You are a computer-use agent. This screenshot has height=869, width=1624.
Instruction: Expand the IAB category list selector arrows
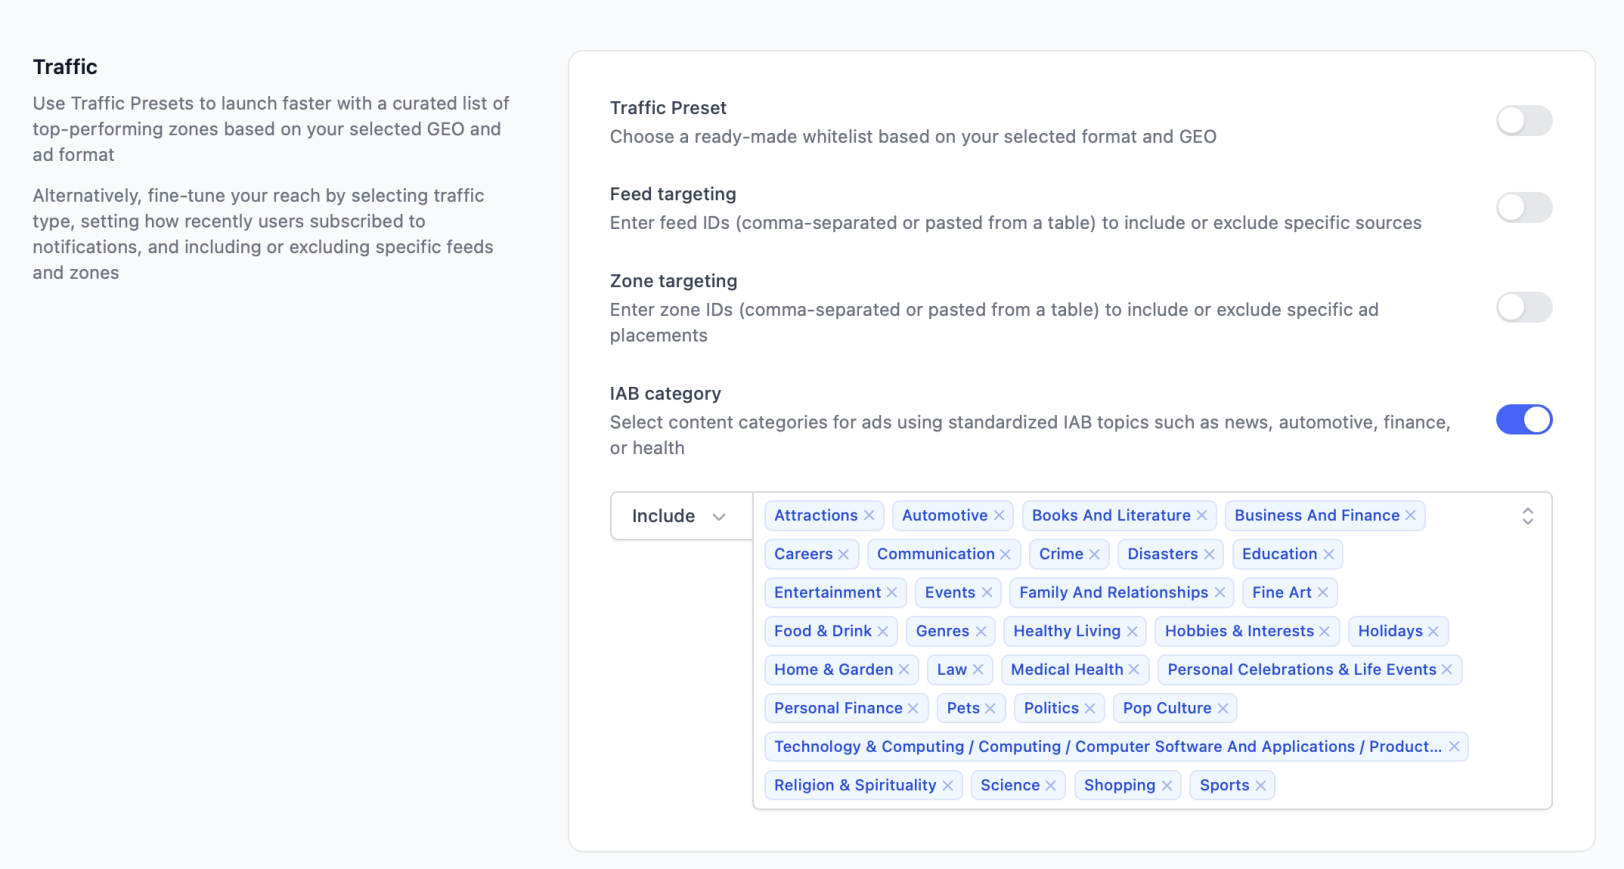pyautogui.click(x=1527, y=516)
